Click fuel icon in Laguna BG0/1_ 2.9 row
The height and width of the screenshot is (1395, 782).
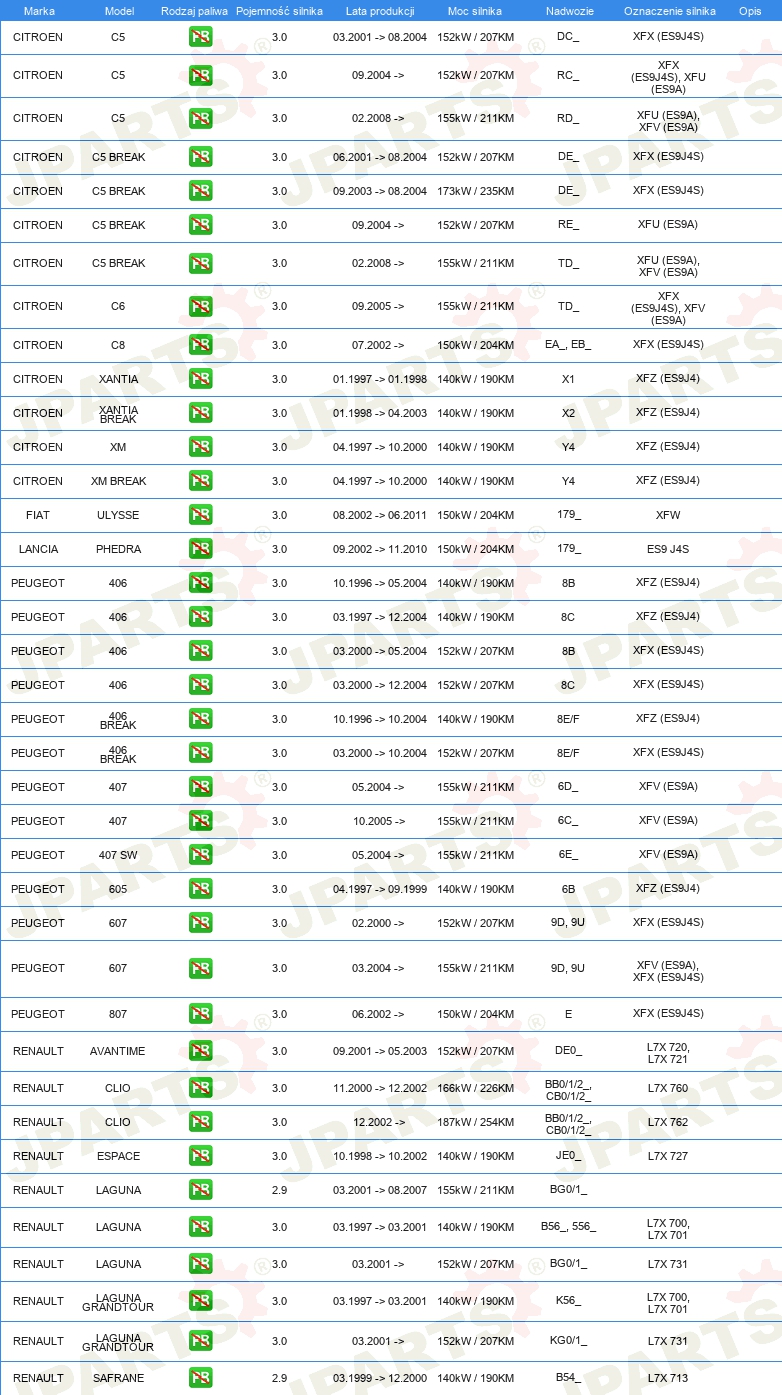coord(200,1190)
